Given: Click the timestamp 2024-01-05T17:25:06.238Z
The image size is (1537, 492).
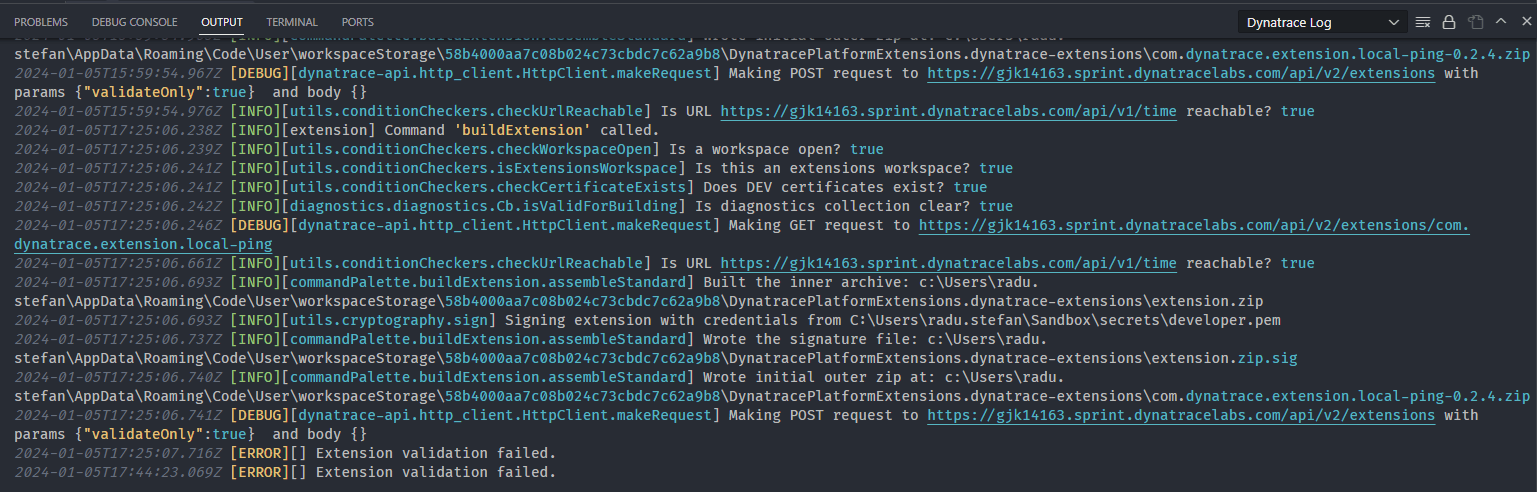Looking at the screenshot, I should (119, 130).
